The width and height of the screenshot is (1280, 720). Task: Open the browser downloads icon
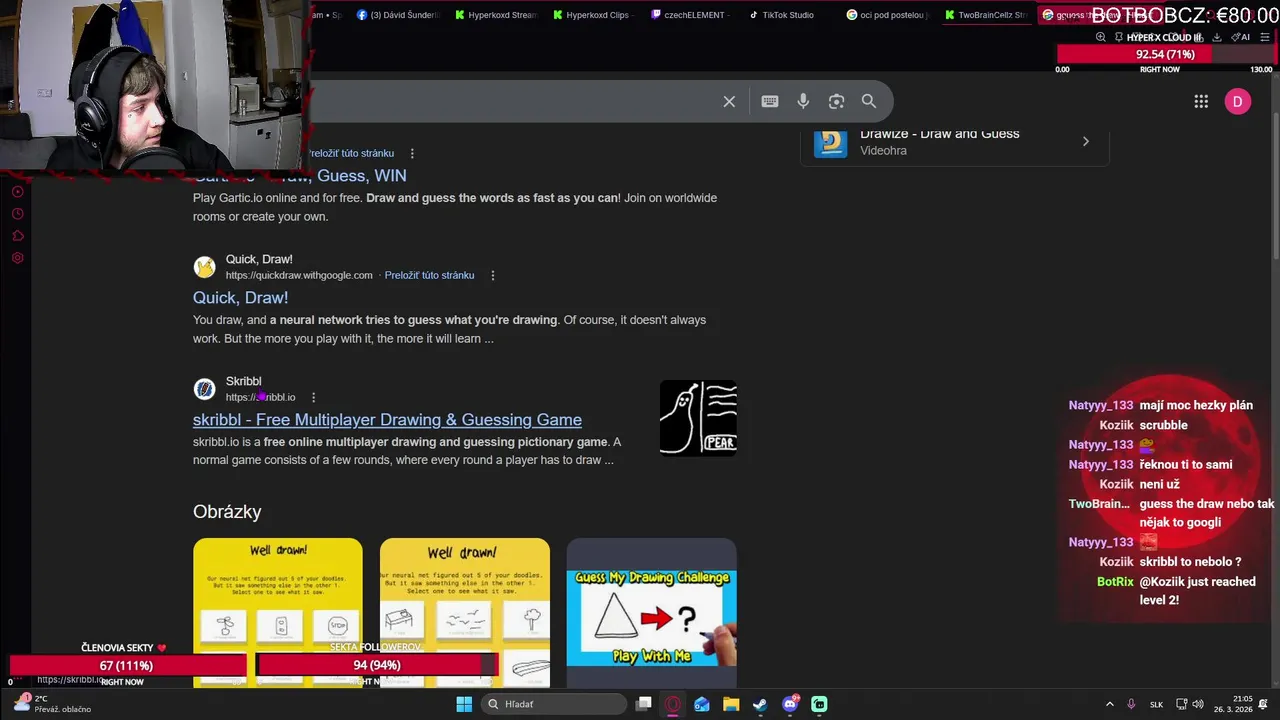coord(1217,37)
